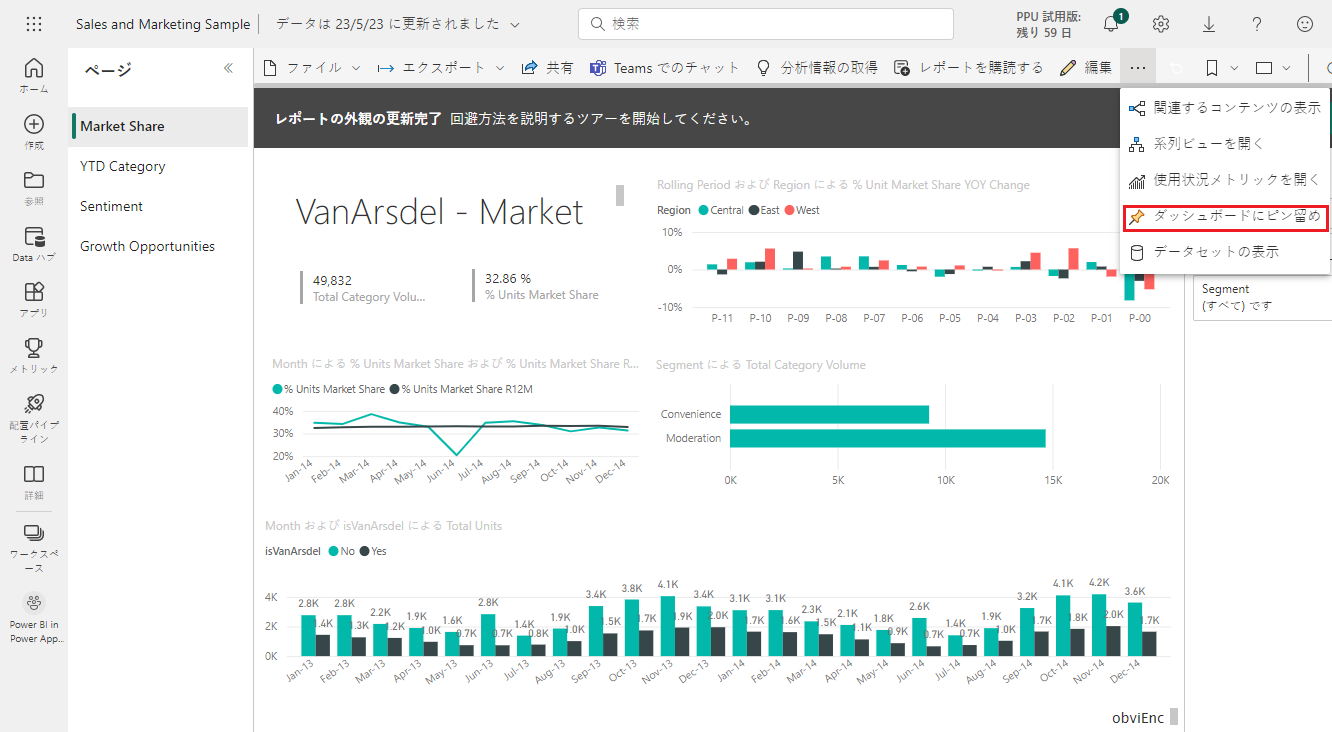Click the greyed-out reset icon
Viewport: 1332px width, 732px height.
point(1176,68)
